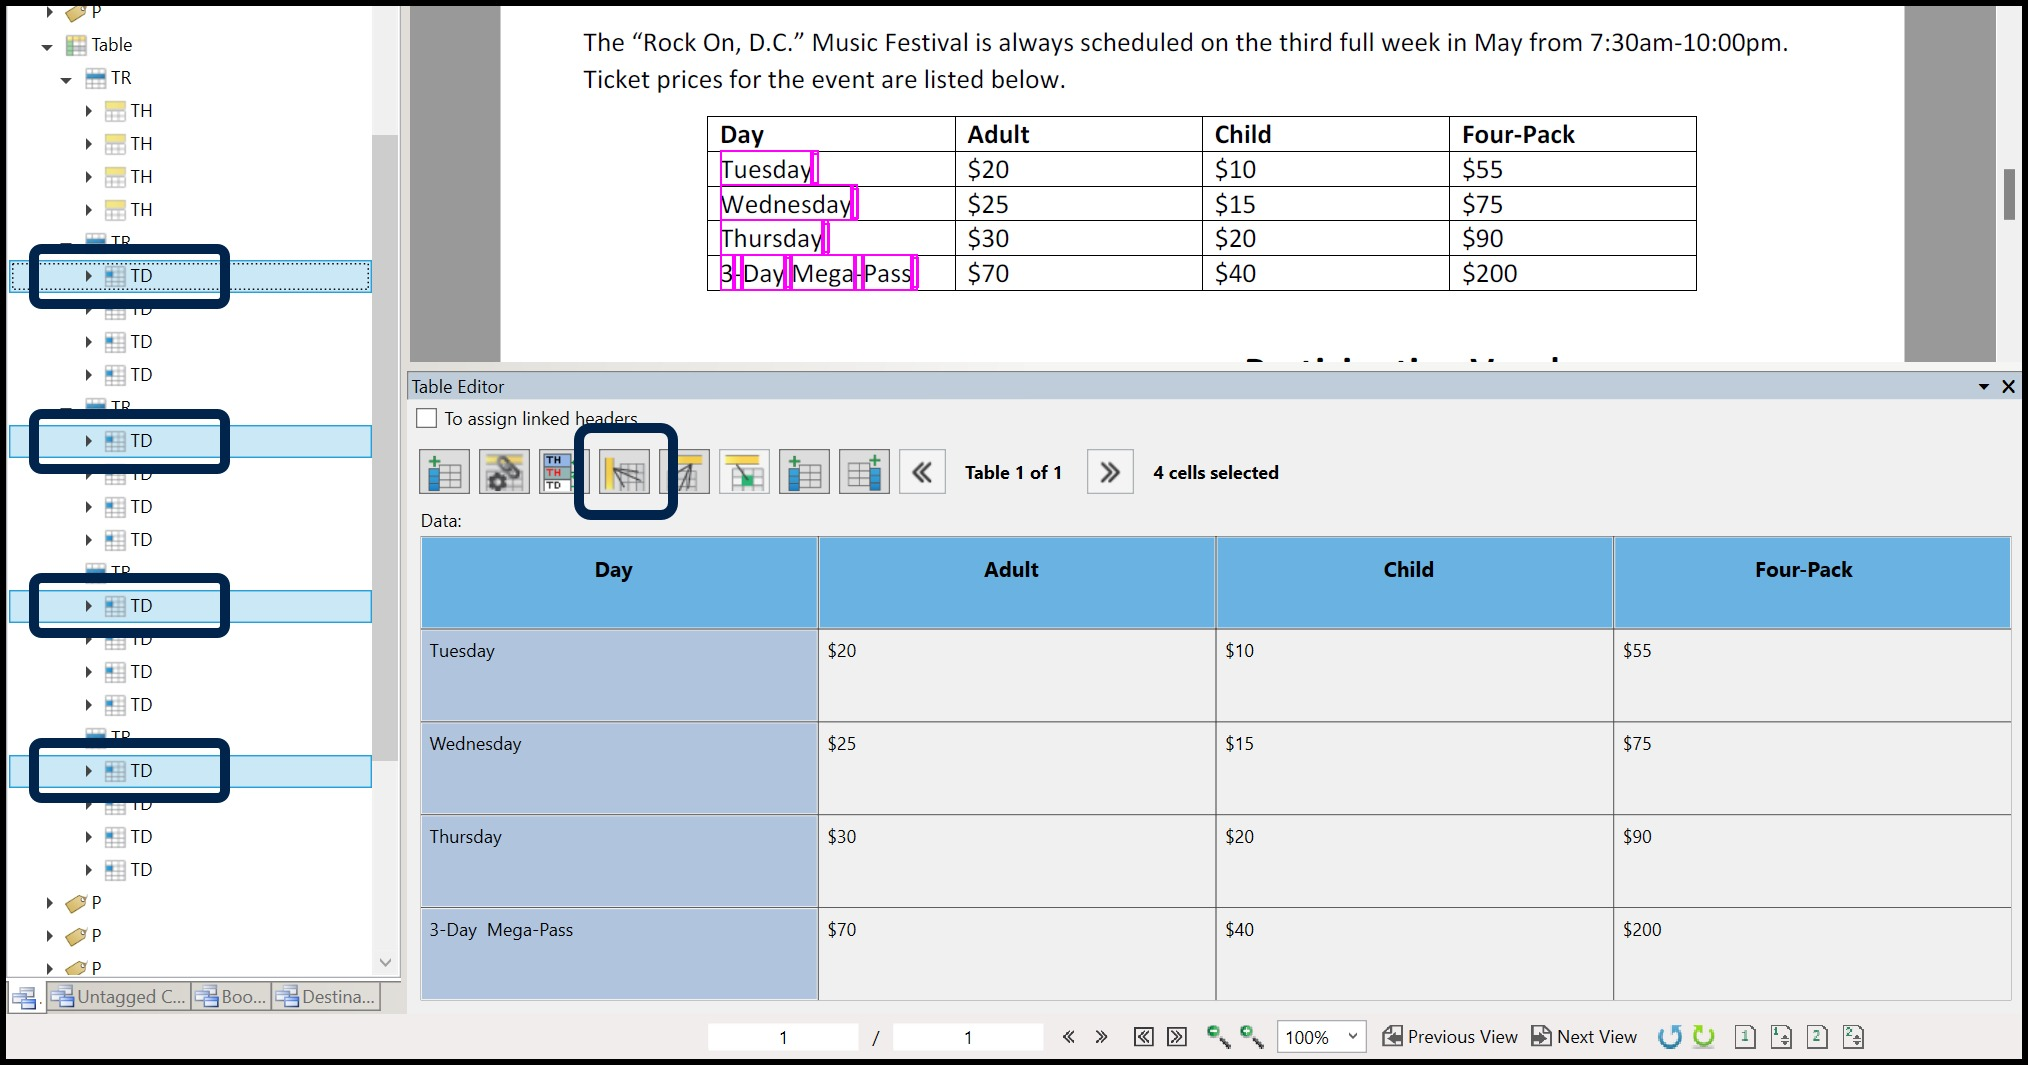
Task: Click the Next View button
Action: coord(1584,1037)
